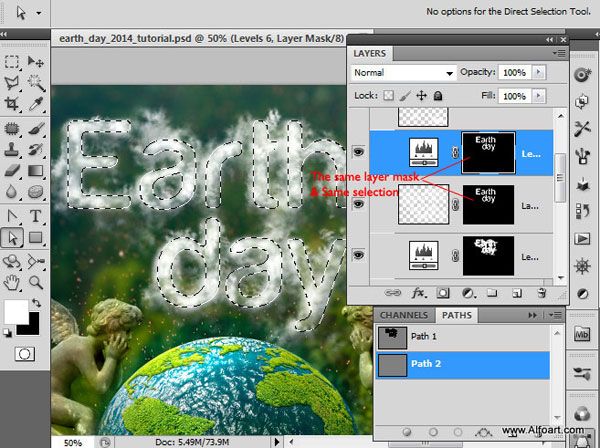Add a layer style with fx button
The height and width of the screenshot is (448, 600).
pyautogui.click(x=418, y=293)
